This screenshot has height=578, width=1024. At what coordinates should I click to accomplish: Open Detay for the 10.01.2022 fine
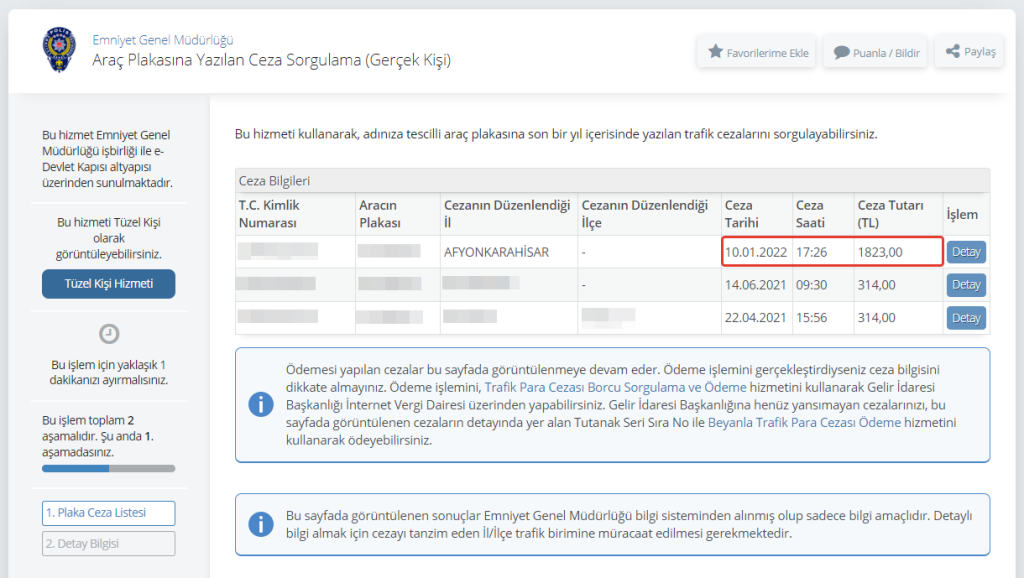click(966, 252)
